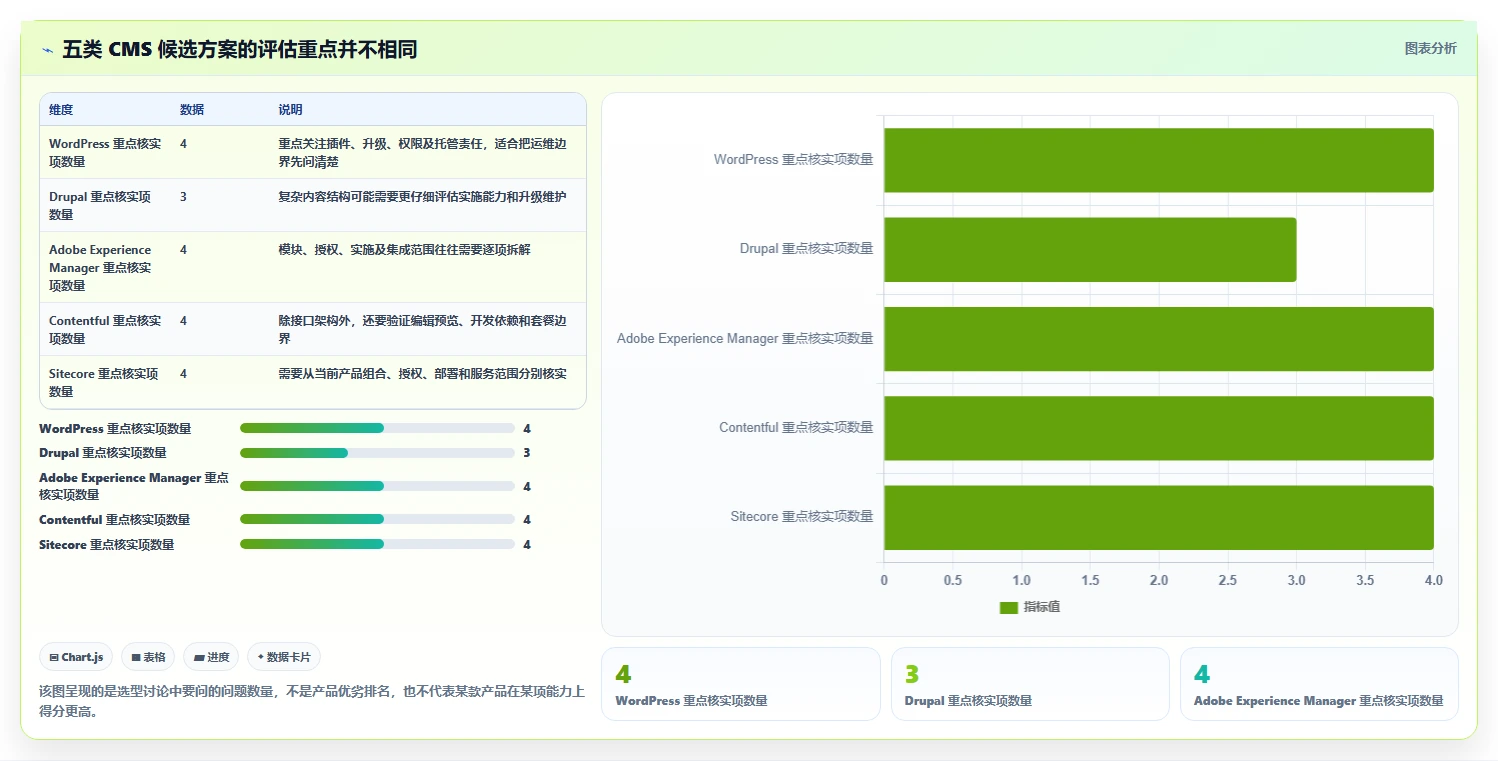The image size is (1498, 761).
Task: Click the 说明 column header
Action: click(290, 110)
